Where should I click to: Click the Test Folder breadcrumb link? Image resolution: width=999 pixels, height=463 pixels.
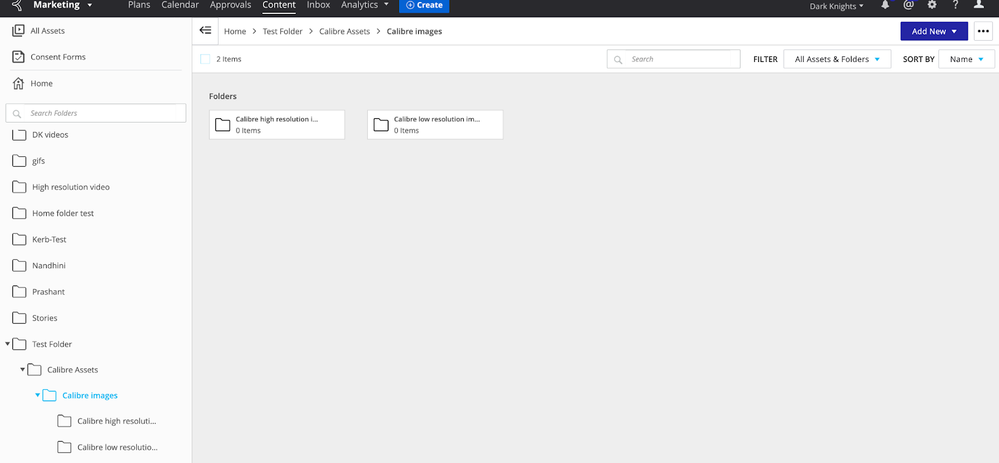tap(282, 31)
